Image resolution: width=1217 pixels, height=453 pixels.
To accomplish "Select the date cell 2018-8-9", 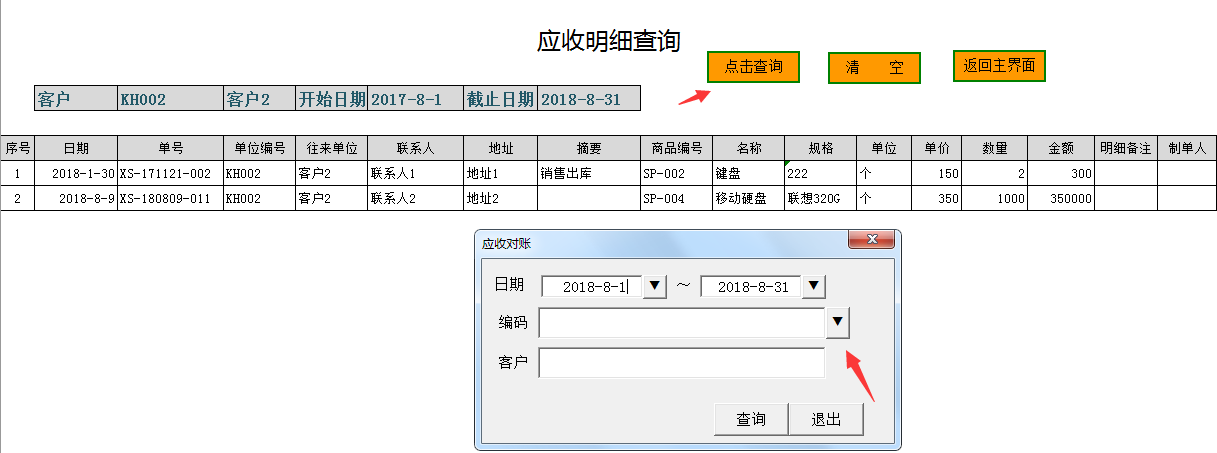I will (76, 198).
